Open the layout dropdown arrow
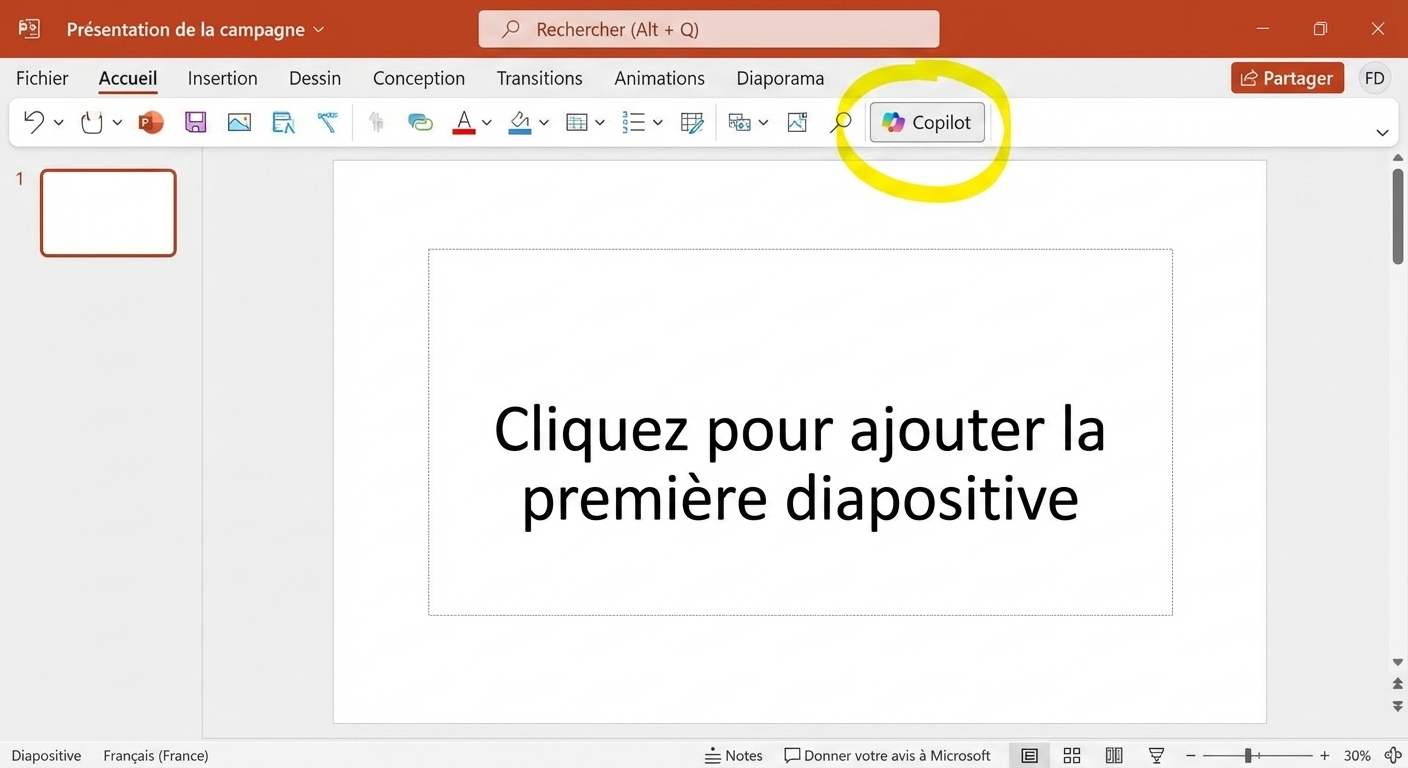This screenshot has width=1408, height=768. click(600, 123)
